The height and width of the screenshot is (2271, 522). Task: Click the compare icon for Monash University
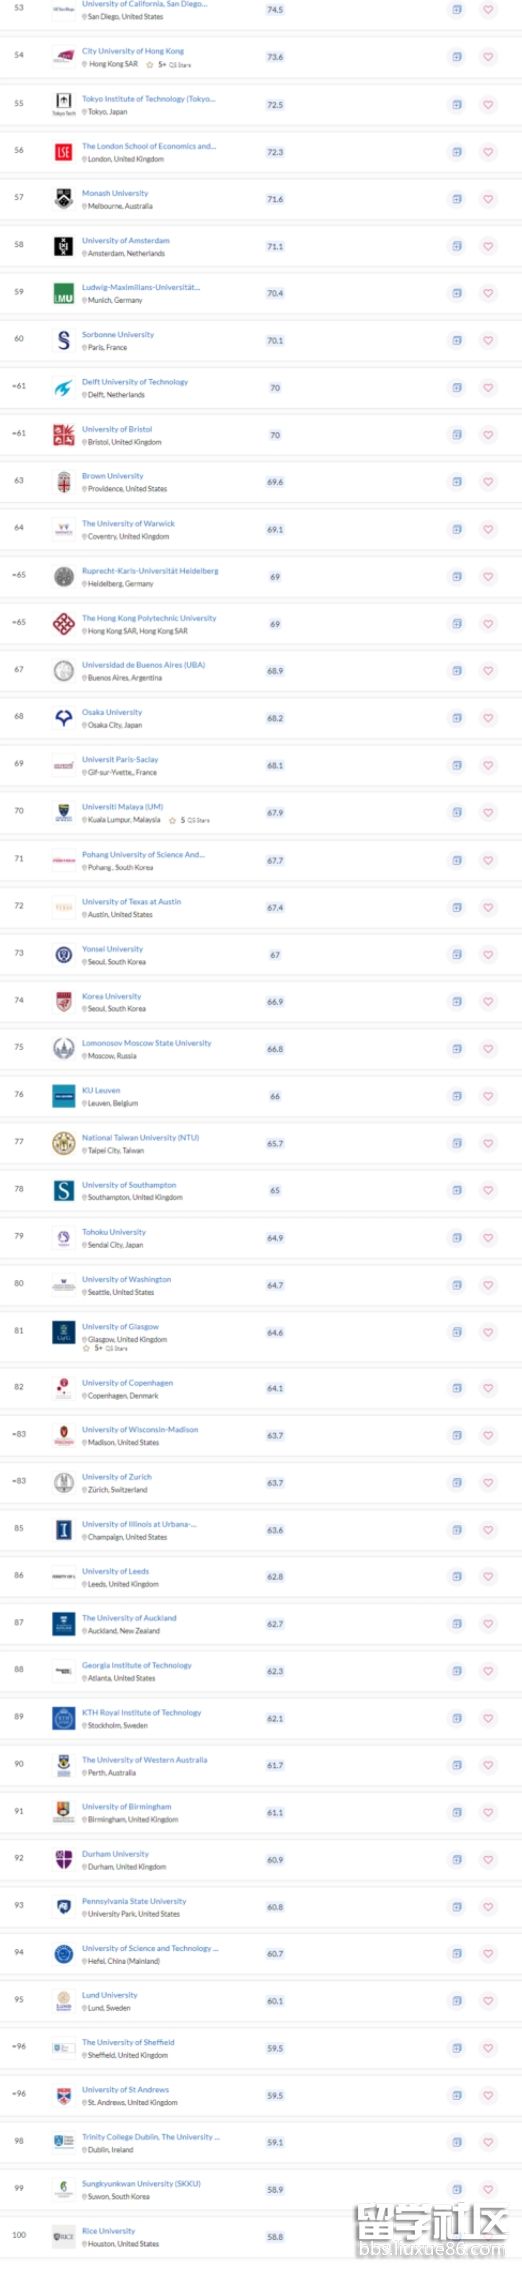pyautogui.click(x=457, y=199)
